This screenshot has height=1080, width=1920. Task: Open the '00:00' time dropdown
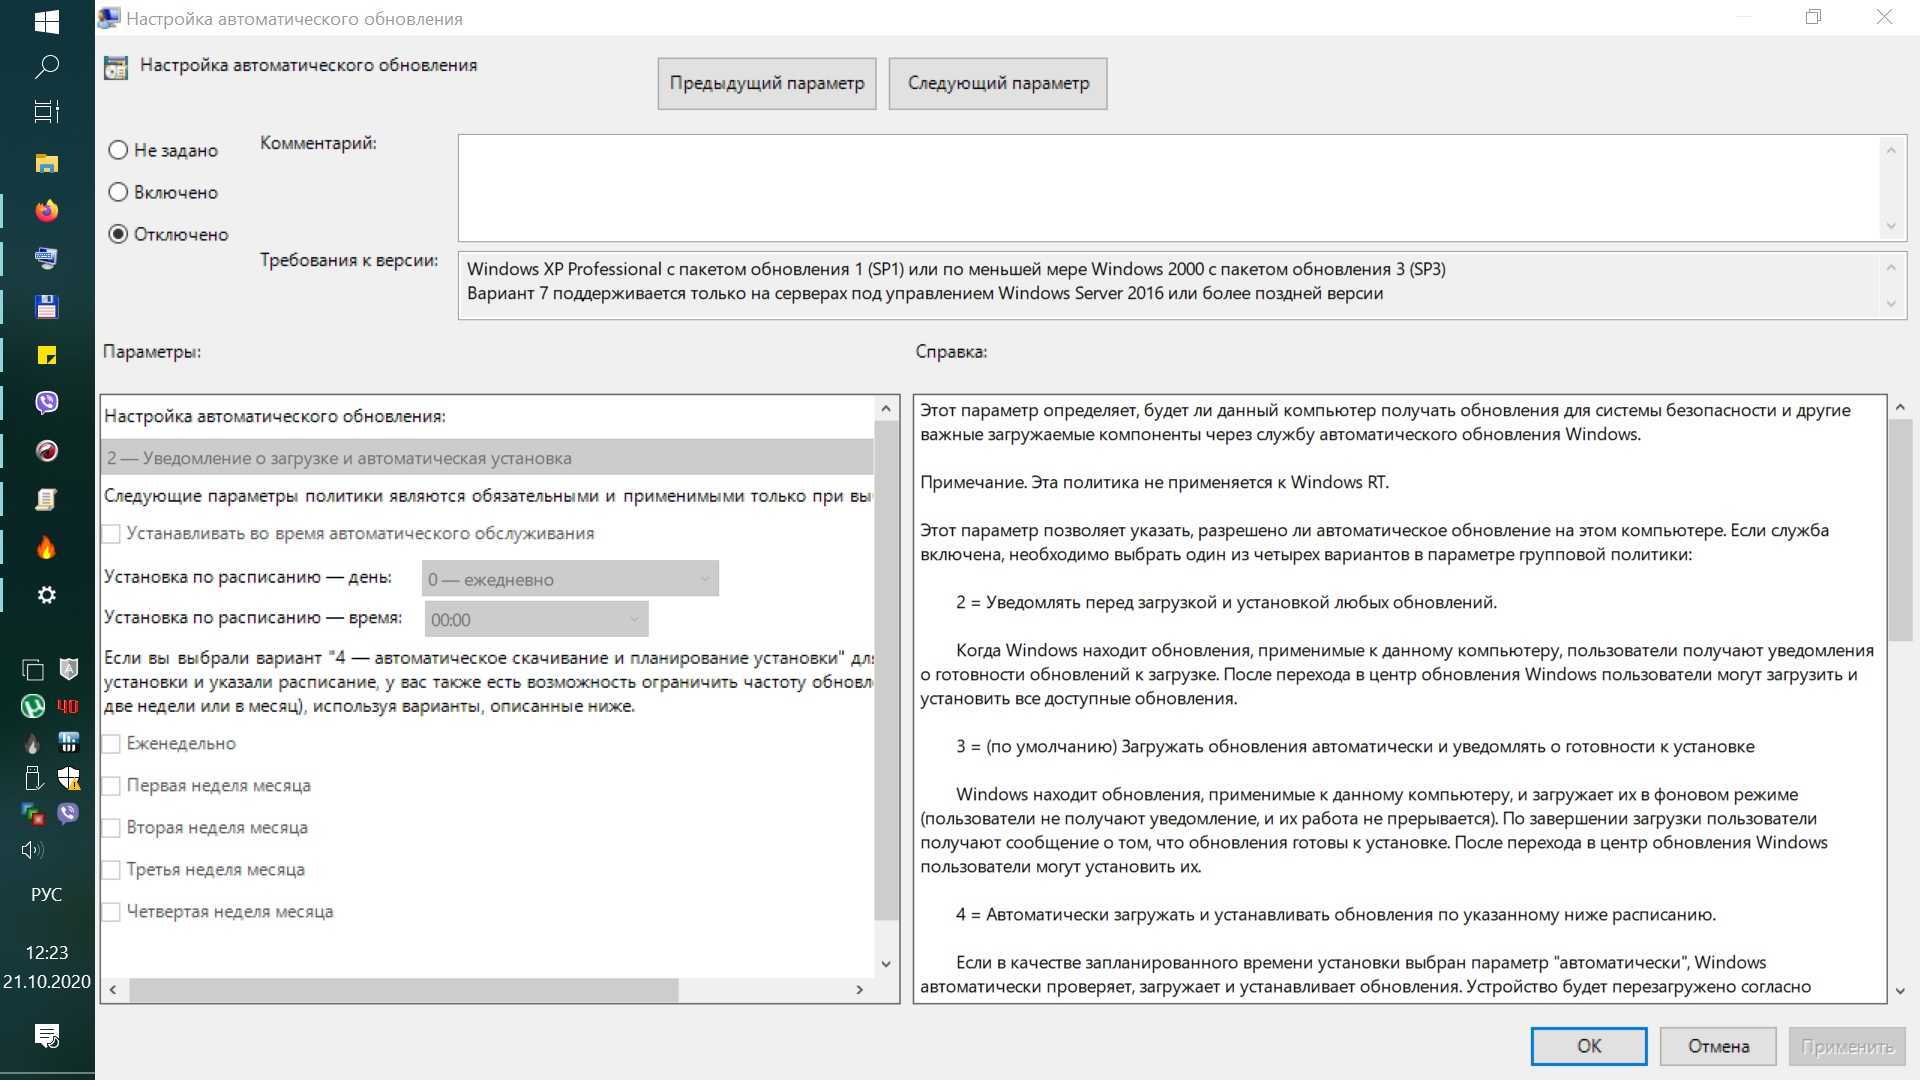point(536,620)
